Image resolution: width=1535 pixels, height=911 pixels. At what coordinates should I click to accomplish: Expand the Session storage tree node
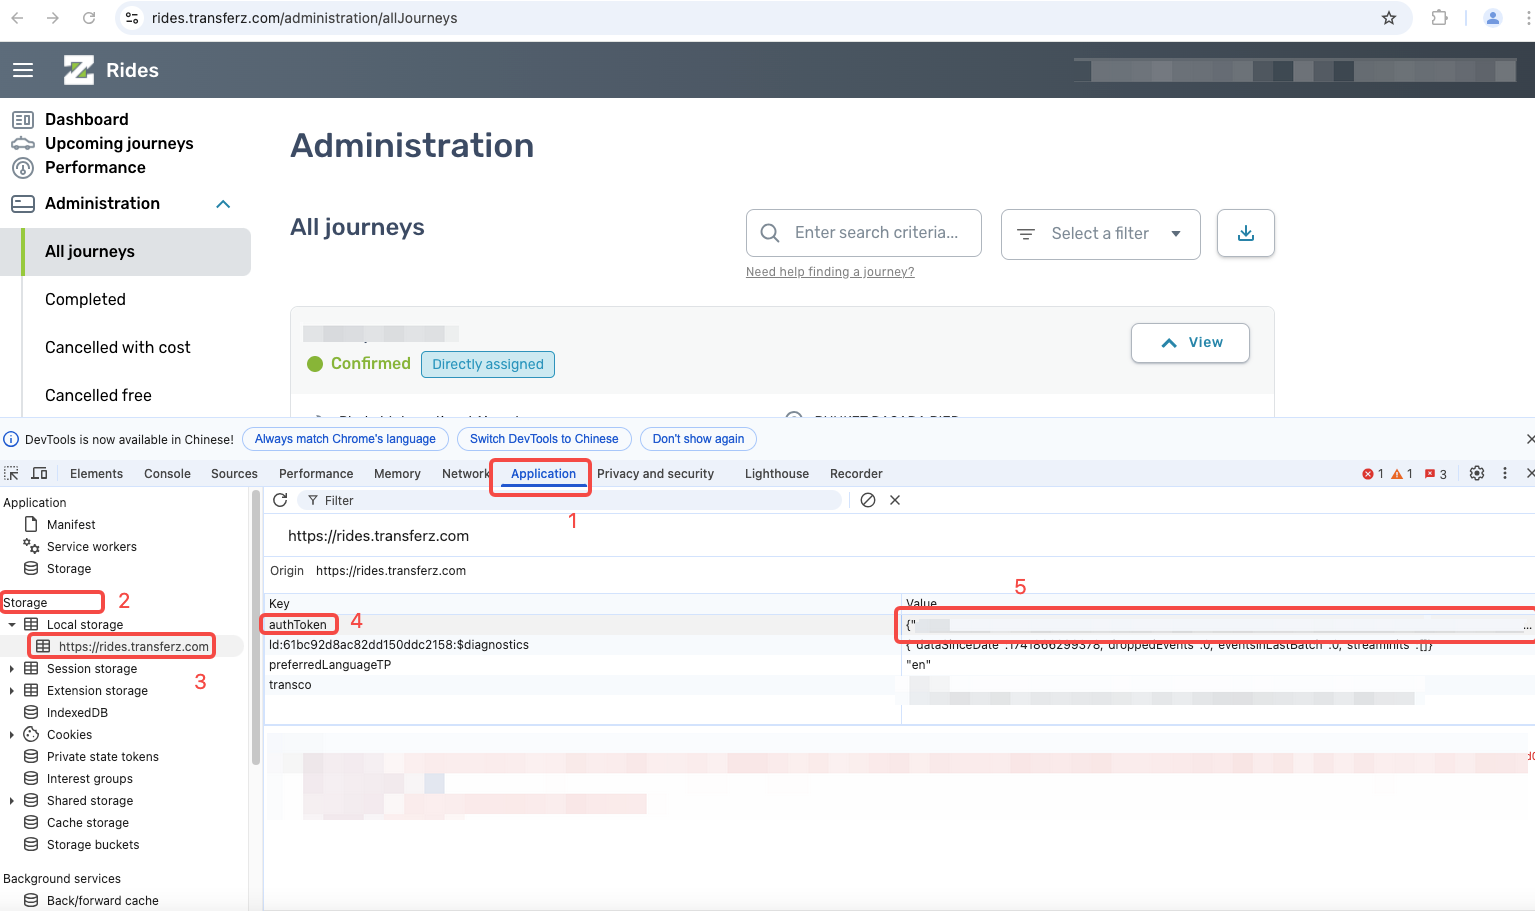point(11,669)
